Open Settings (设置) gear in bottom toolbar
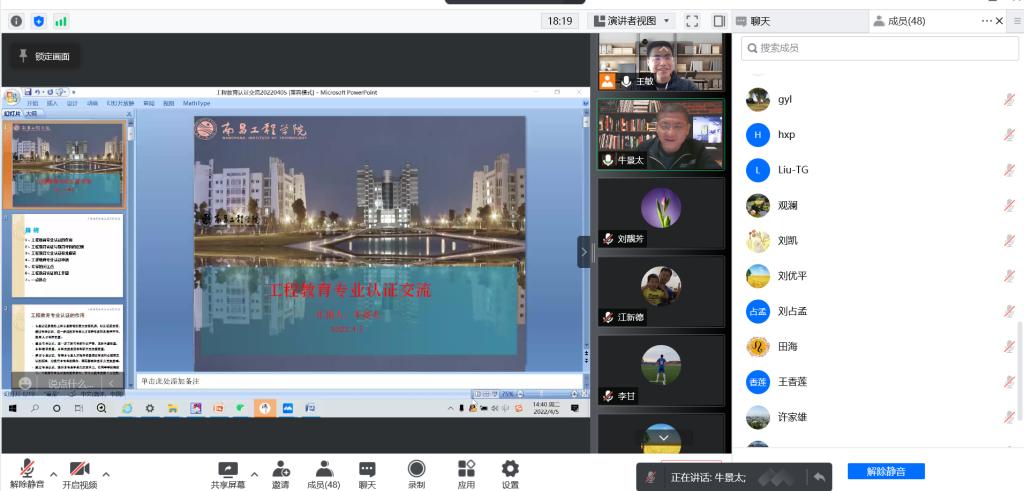The width and height of the screenshot is (1024, 491). pos(510,474)
